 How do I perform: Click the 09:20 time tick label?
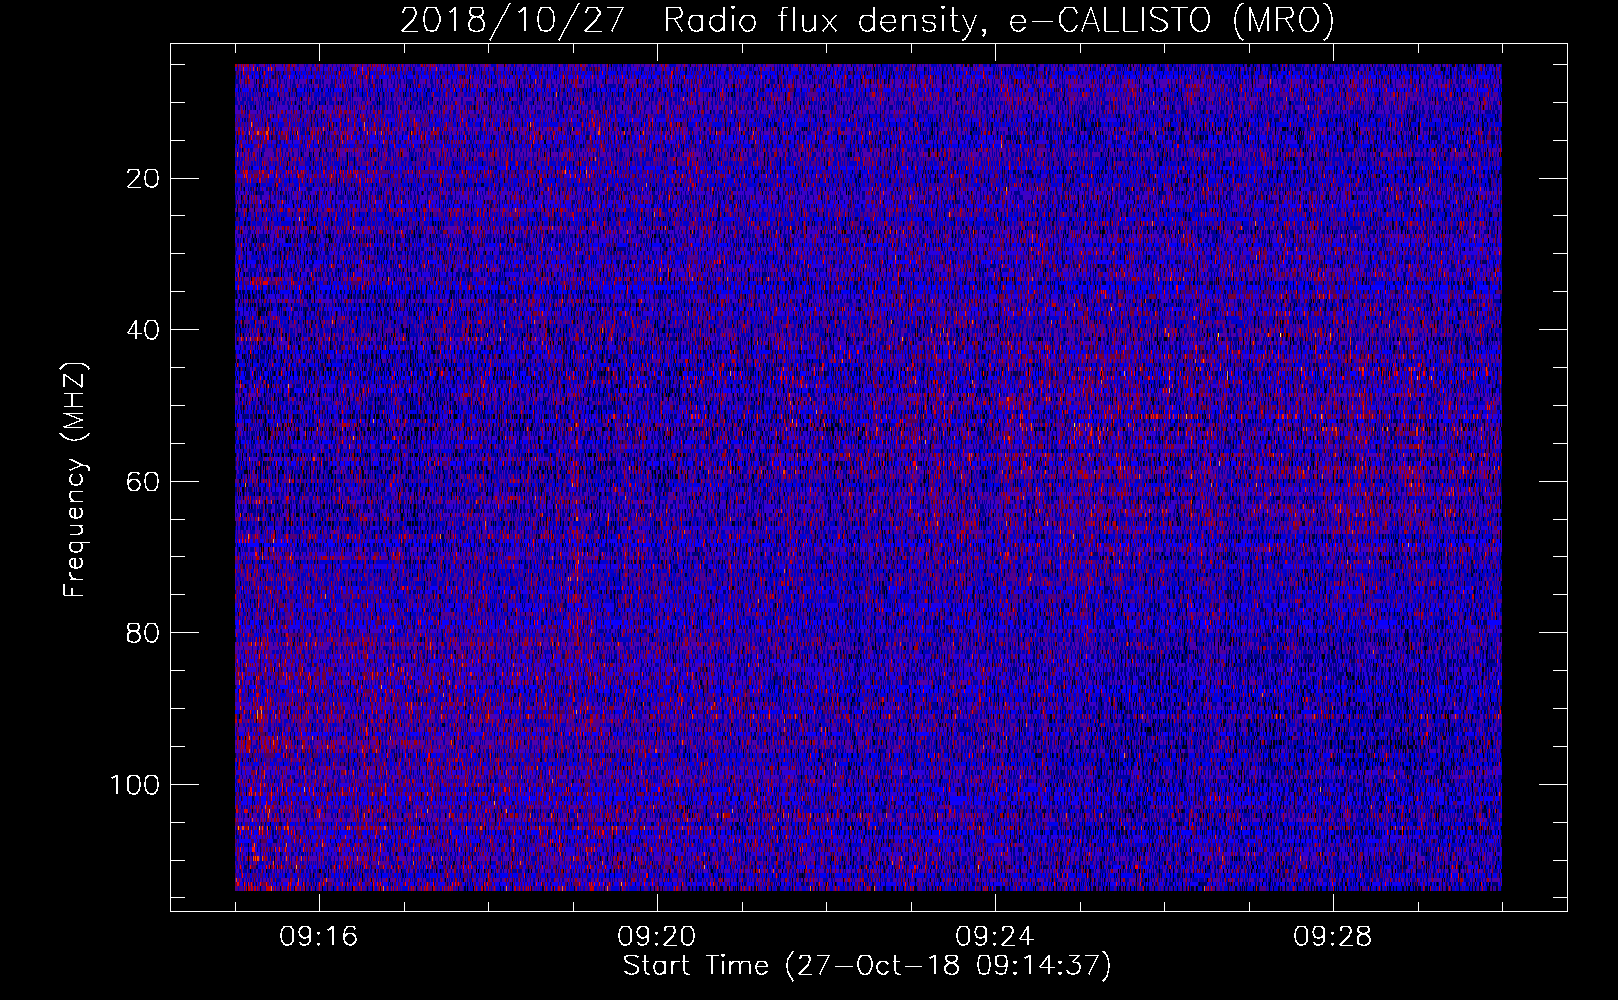[657, 937]
